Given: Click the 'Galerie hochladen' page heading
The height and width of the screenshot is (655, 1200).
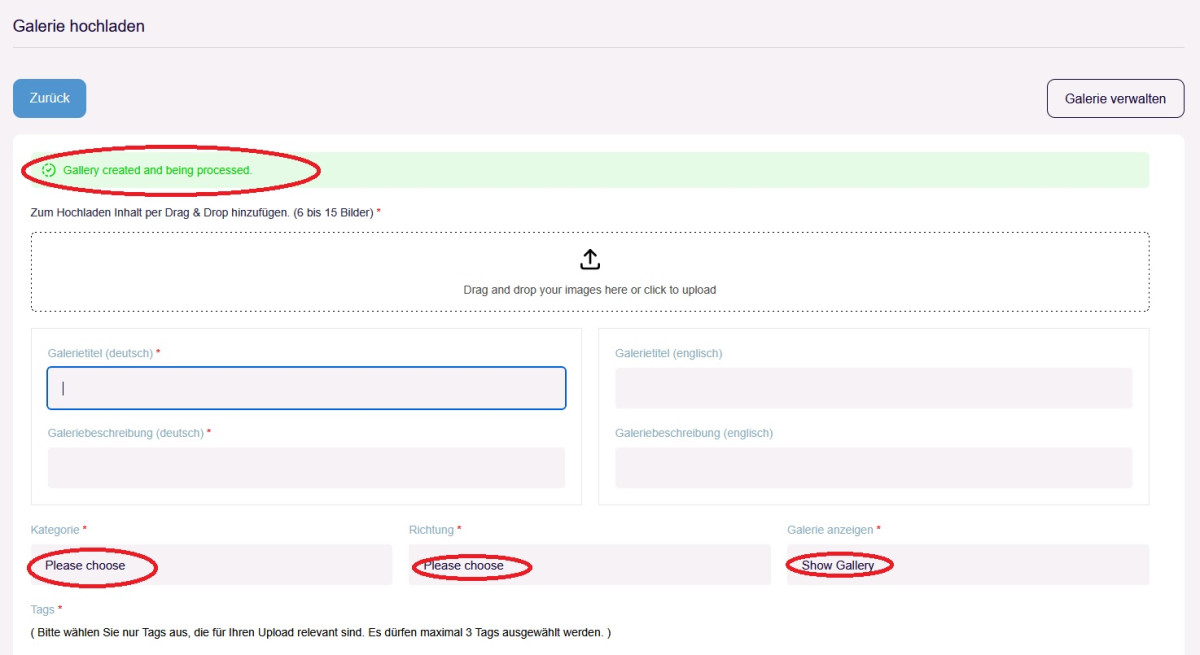Looking at the screenshot, I should coord(79,26).
